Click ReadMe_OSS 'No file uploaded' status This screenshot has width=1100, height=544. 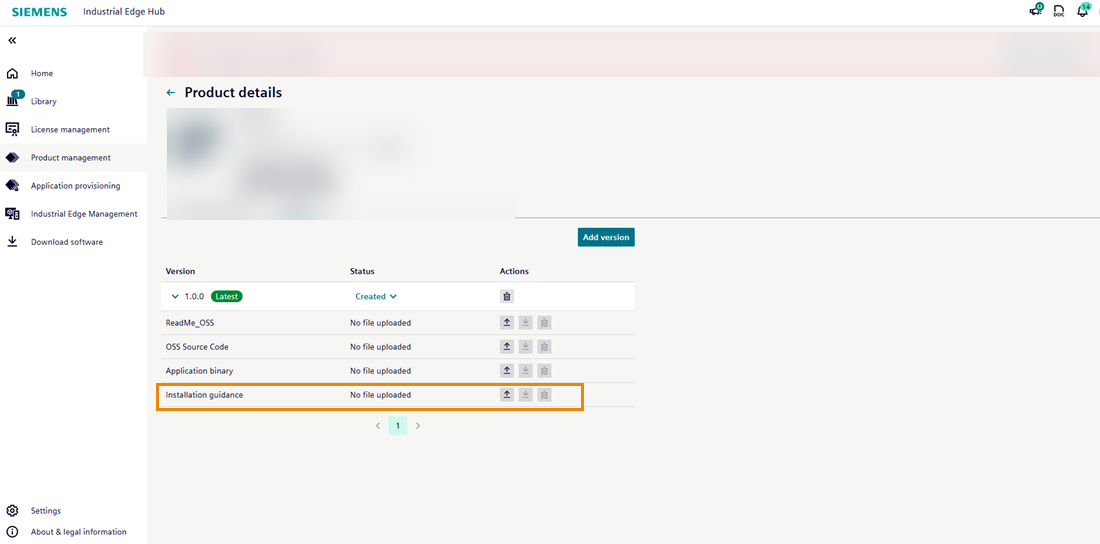380,324
